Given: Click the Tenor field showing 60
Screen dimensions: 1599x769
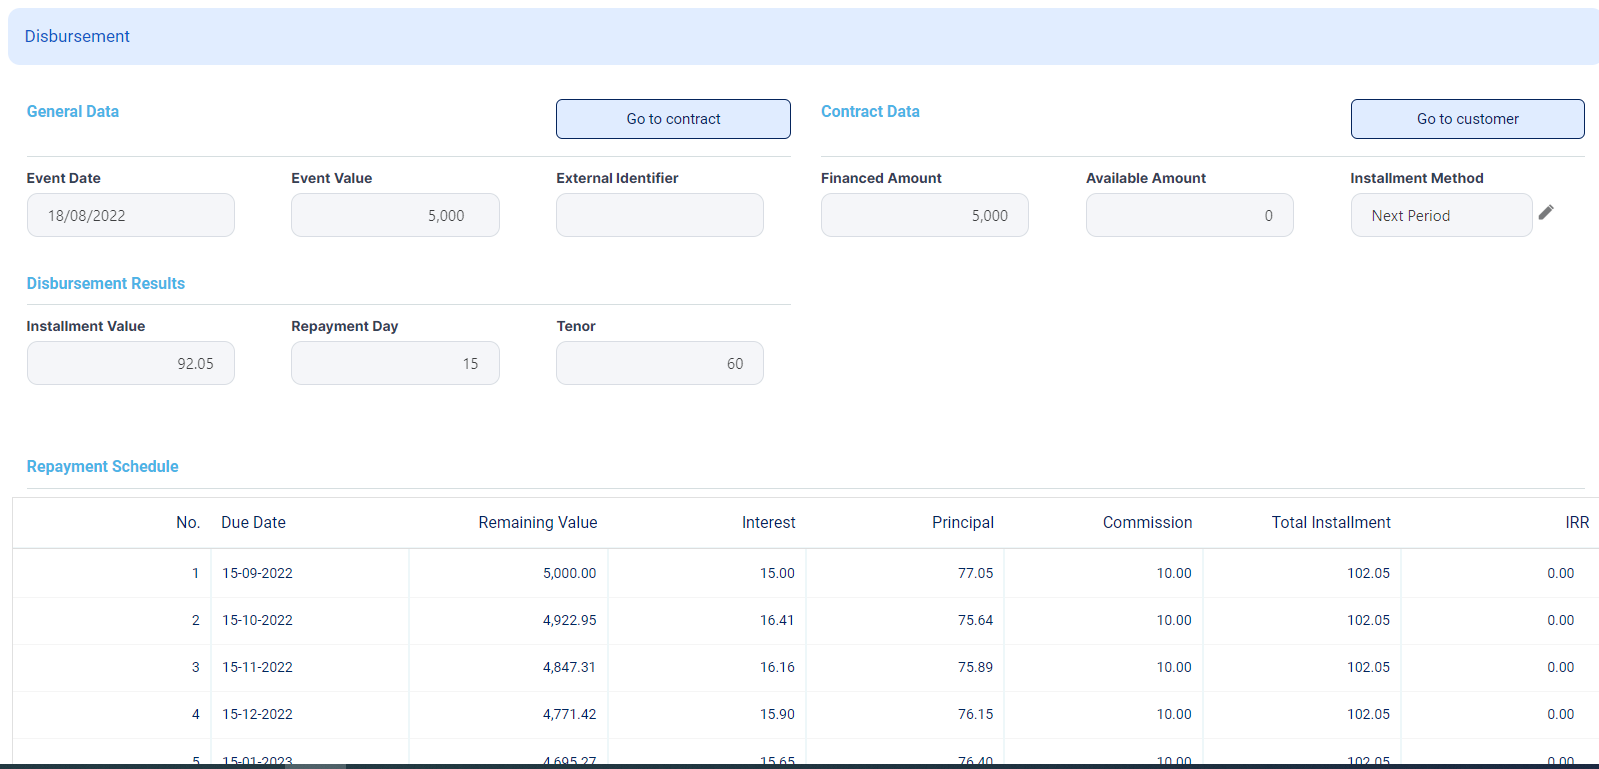Looking at the screenshot, I should click(659, 363).
